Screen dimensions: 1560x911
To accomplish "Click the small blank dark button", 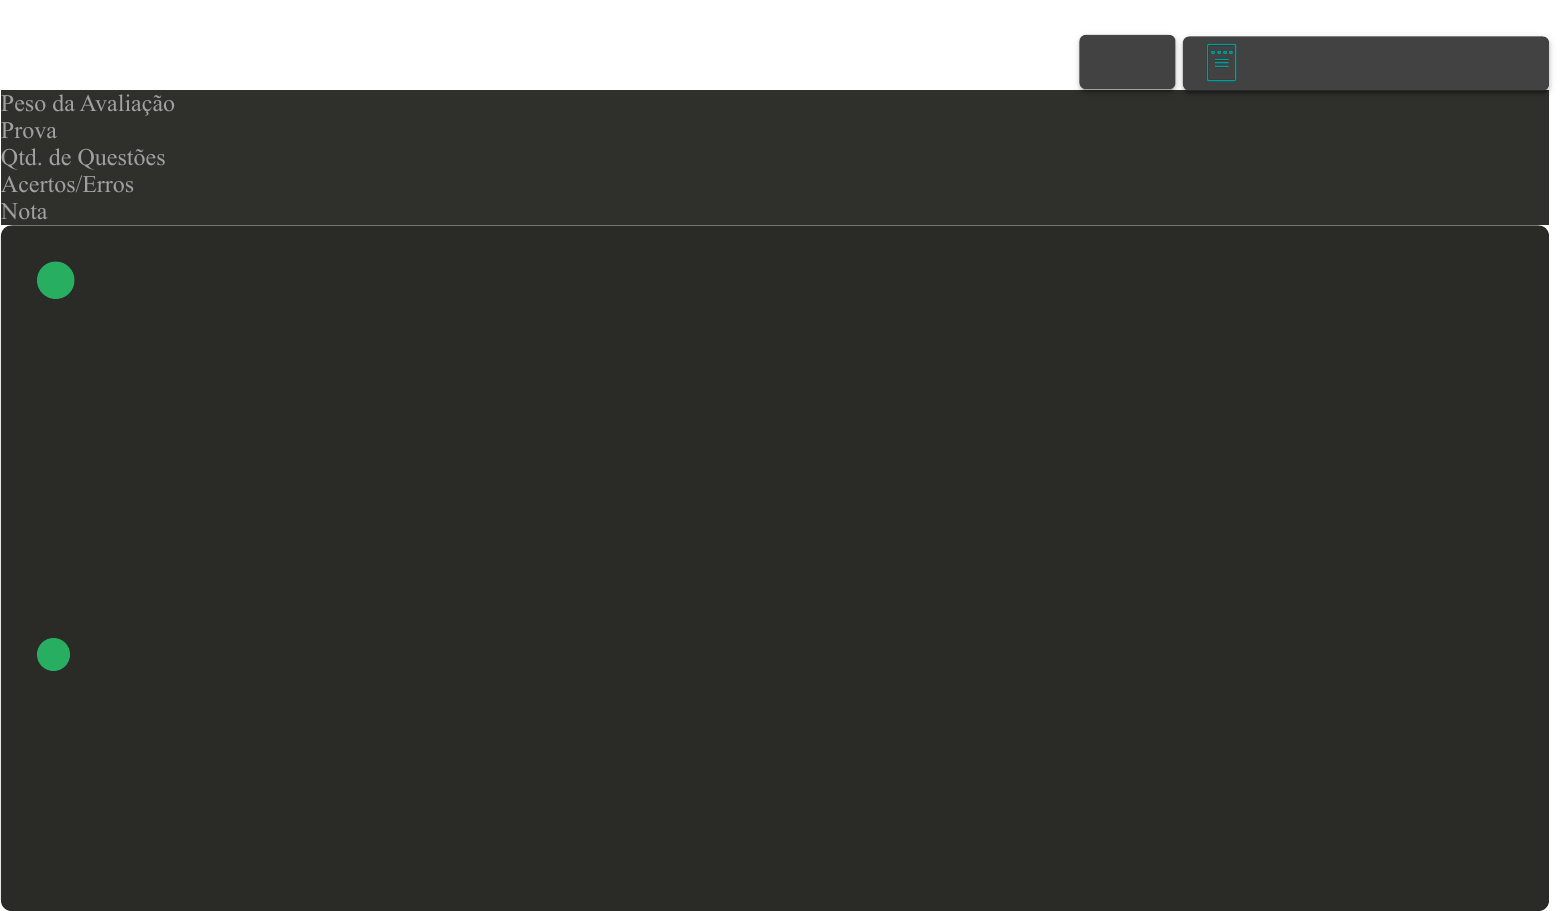I will 1127,62.
